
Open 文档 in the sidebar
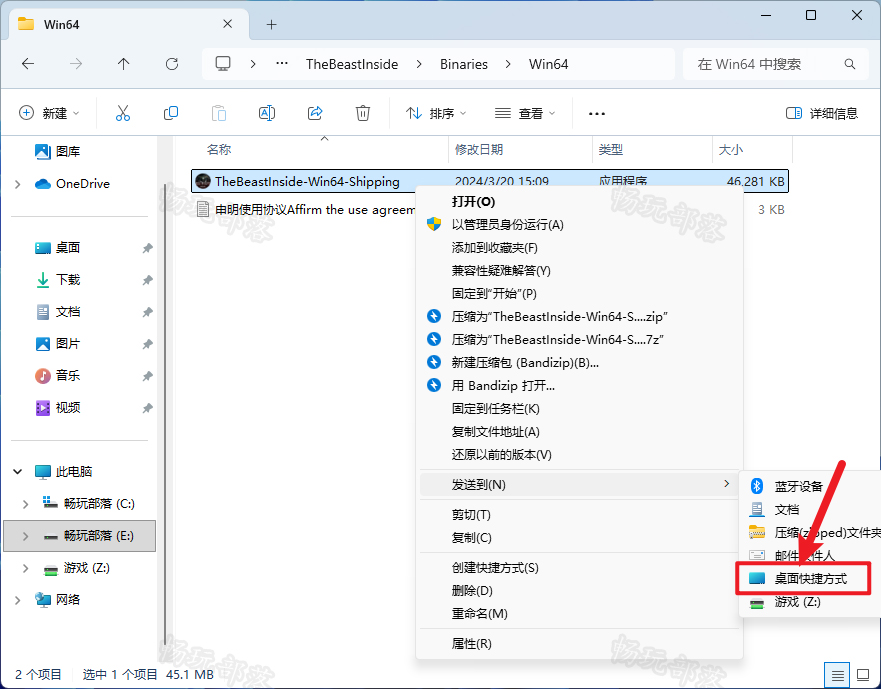pos(67,312)
